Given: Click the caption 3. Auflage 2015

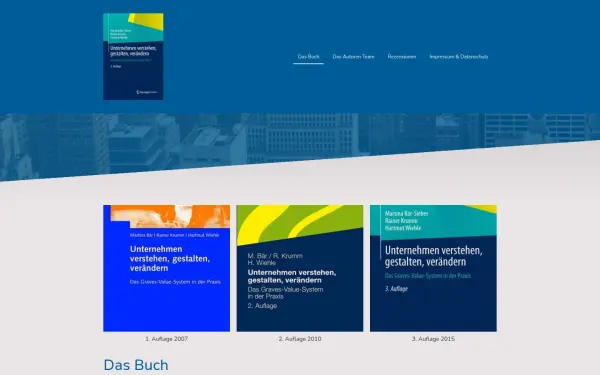Looking at the screenshot, I should [x=433, y=339].
